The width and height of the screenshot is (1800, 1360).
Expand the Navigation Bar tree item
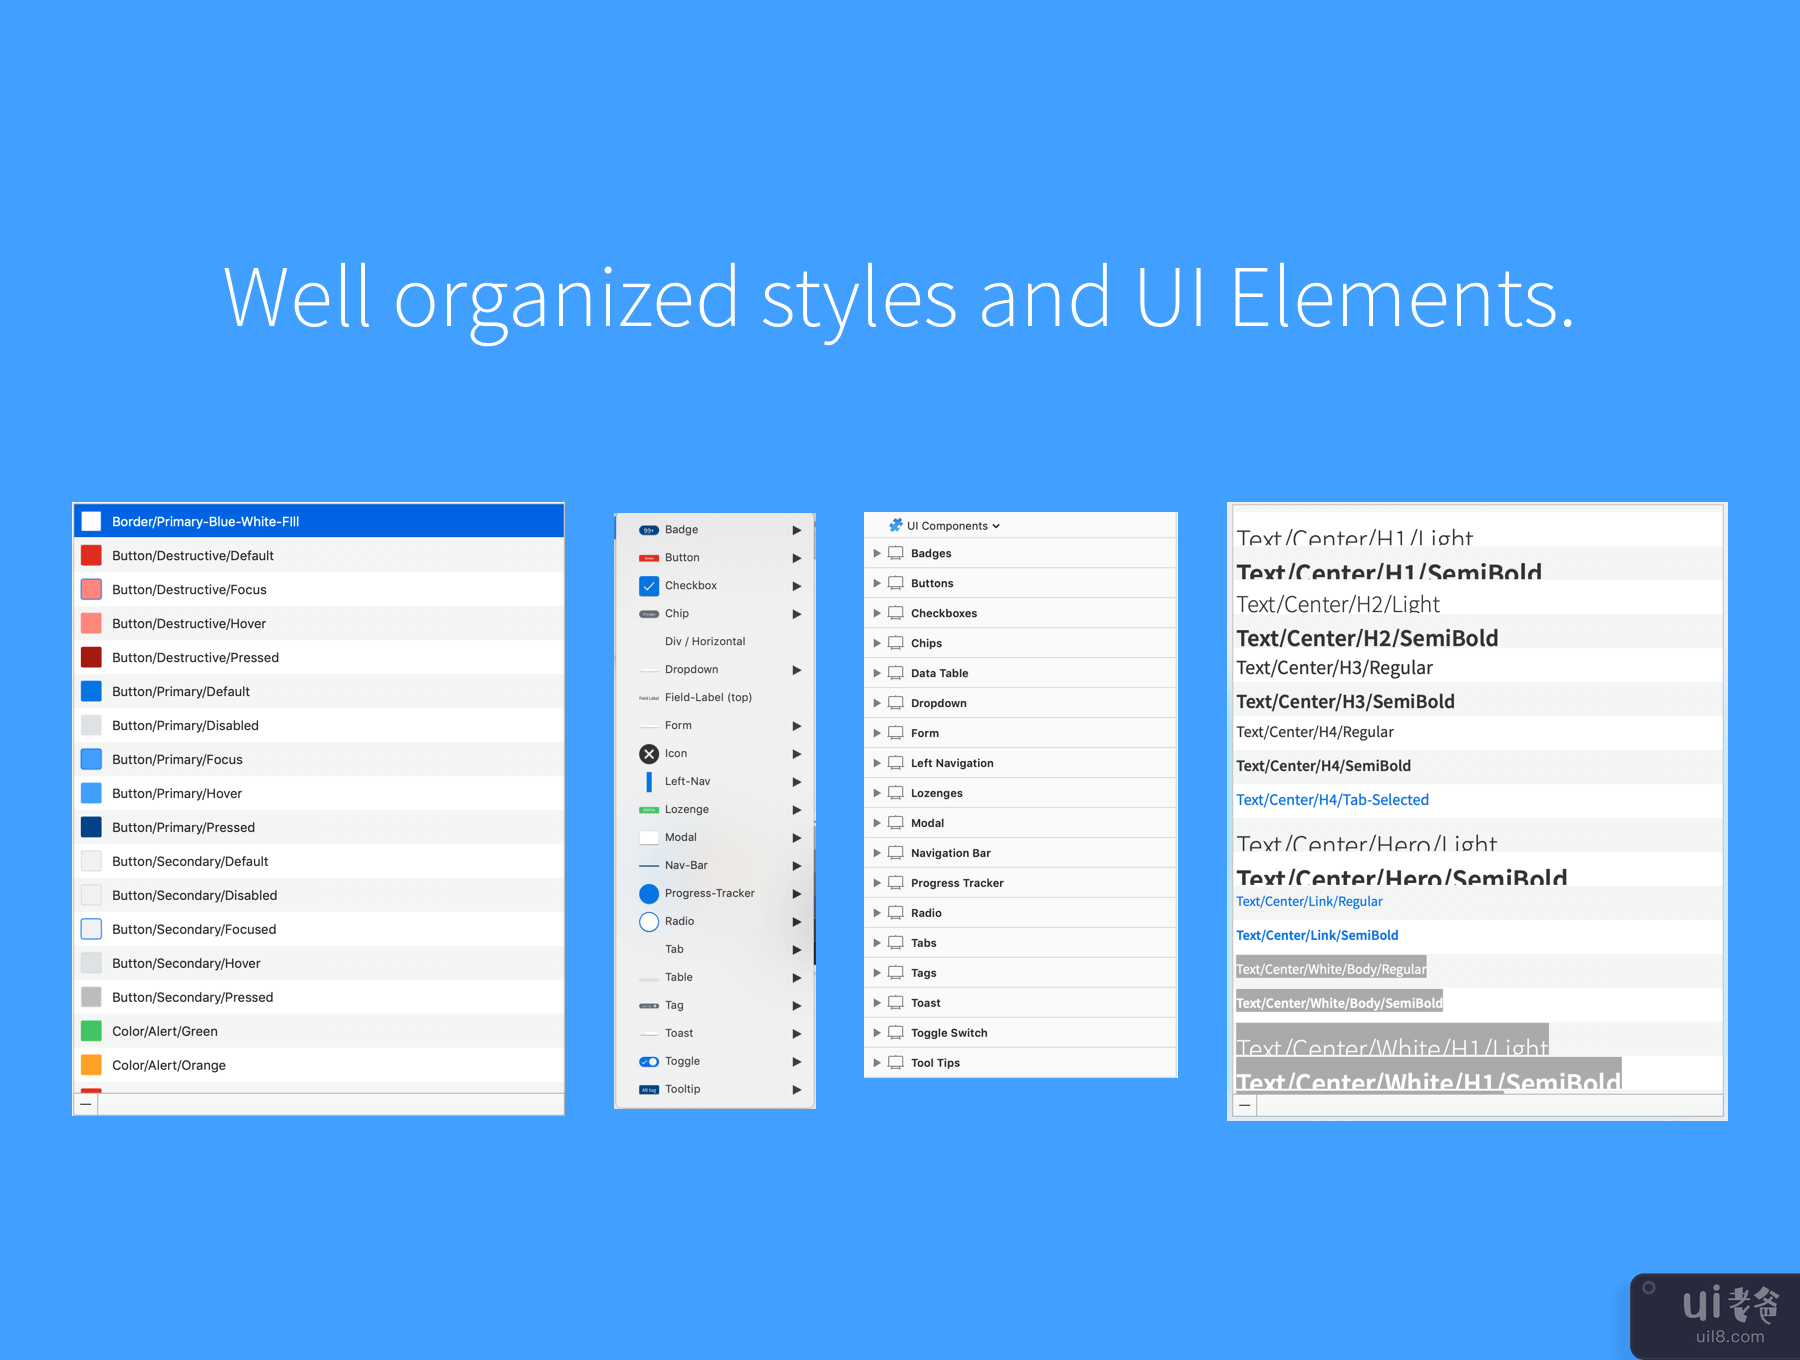(x=877, y=853)
